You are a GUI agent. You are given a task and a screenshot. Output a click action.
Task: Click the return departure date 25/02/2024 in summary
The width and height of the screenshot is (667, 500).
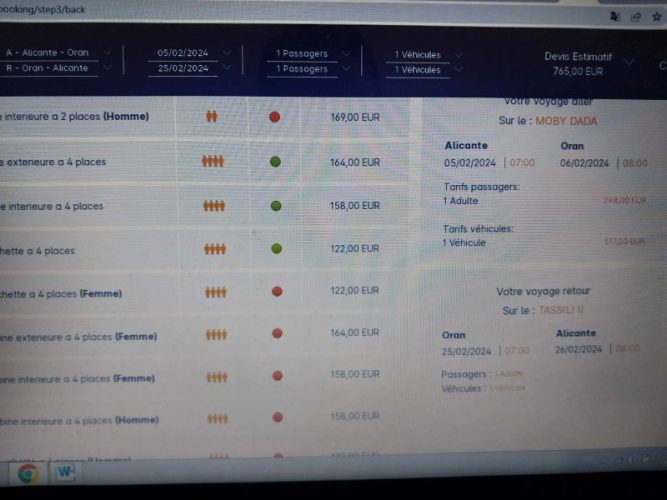[x=466, y=351]
